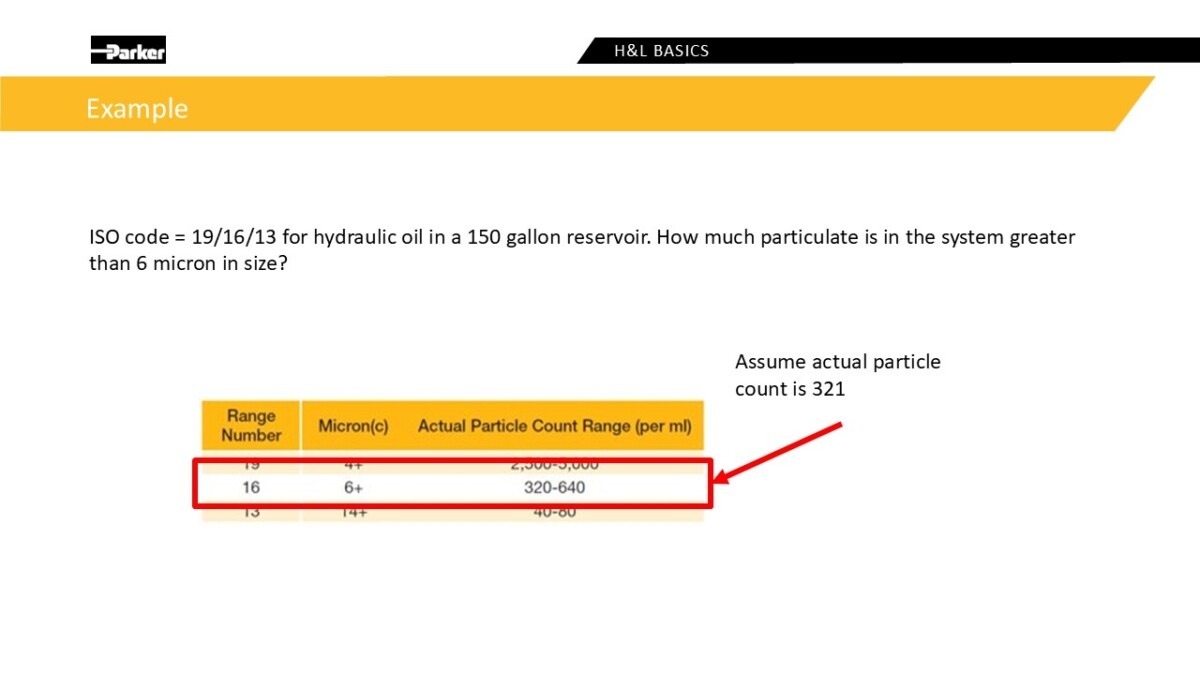Select the 6+ micron cell
The width and height of the screenshot is (1200, 675).
pos(353,488)
